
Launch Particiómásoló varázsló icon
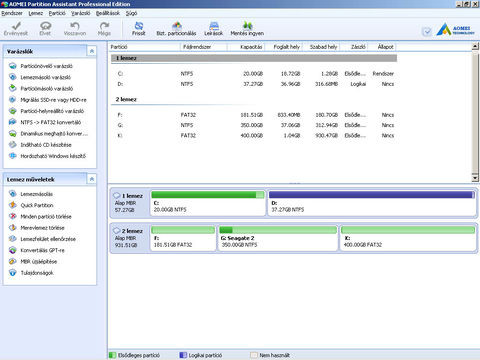pos(13,88)
